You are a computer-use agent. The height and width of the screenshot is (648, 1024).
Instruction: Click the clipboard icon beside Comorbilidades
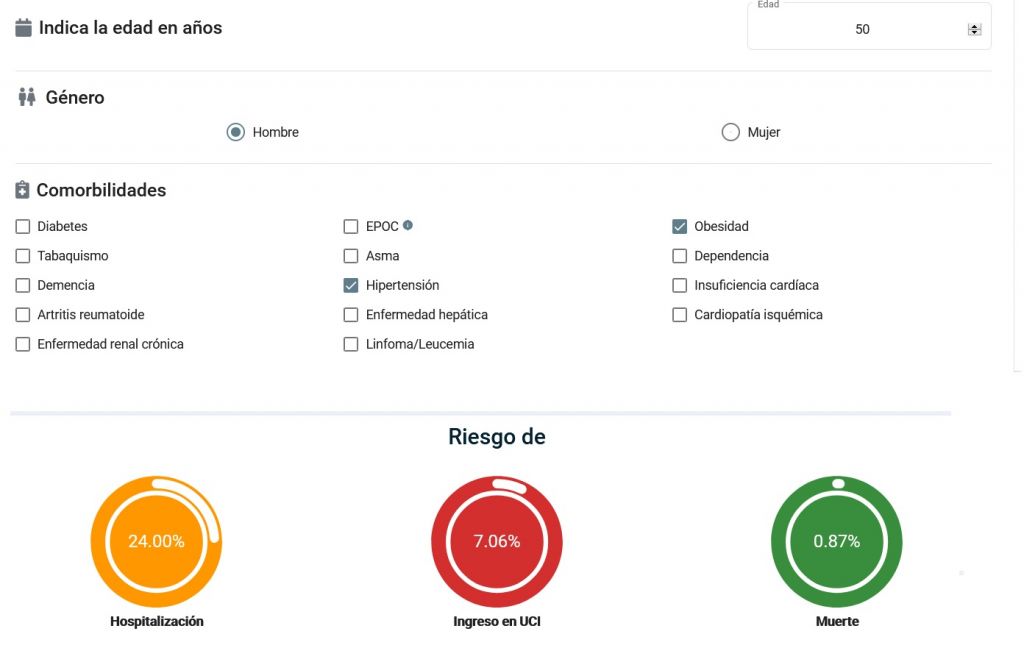click(x=23, y=190)
